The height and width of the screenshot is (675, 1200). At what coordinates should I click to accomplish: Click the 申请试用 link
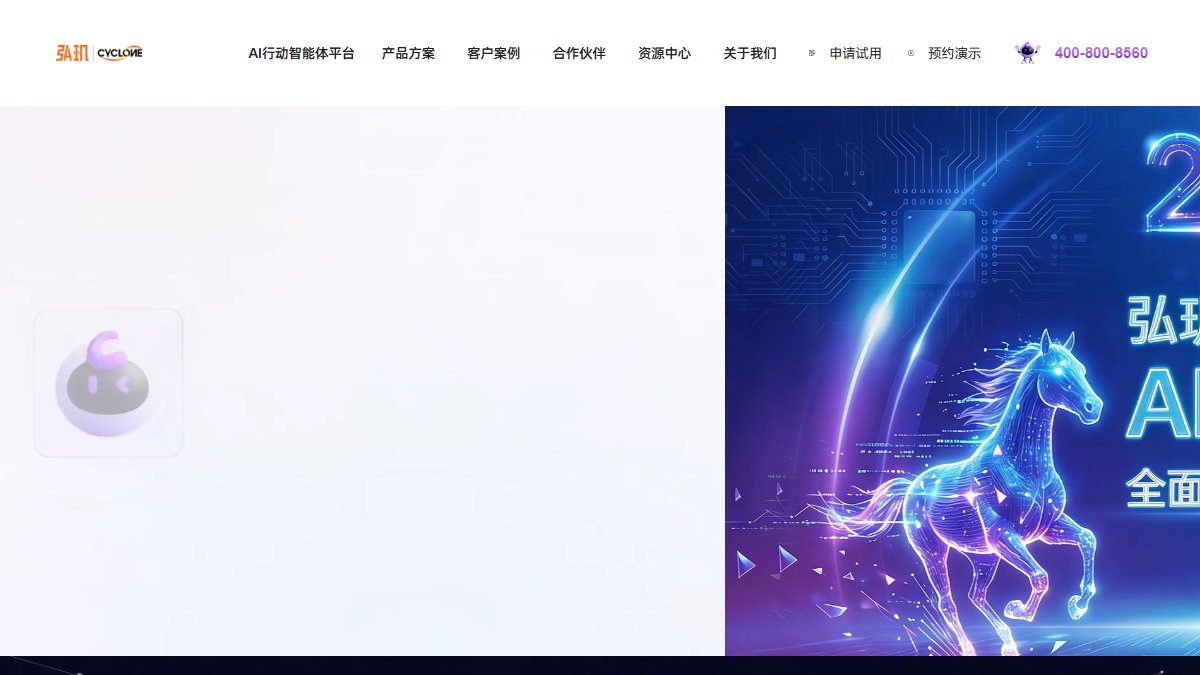click(x=856, y=53)
